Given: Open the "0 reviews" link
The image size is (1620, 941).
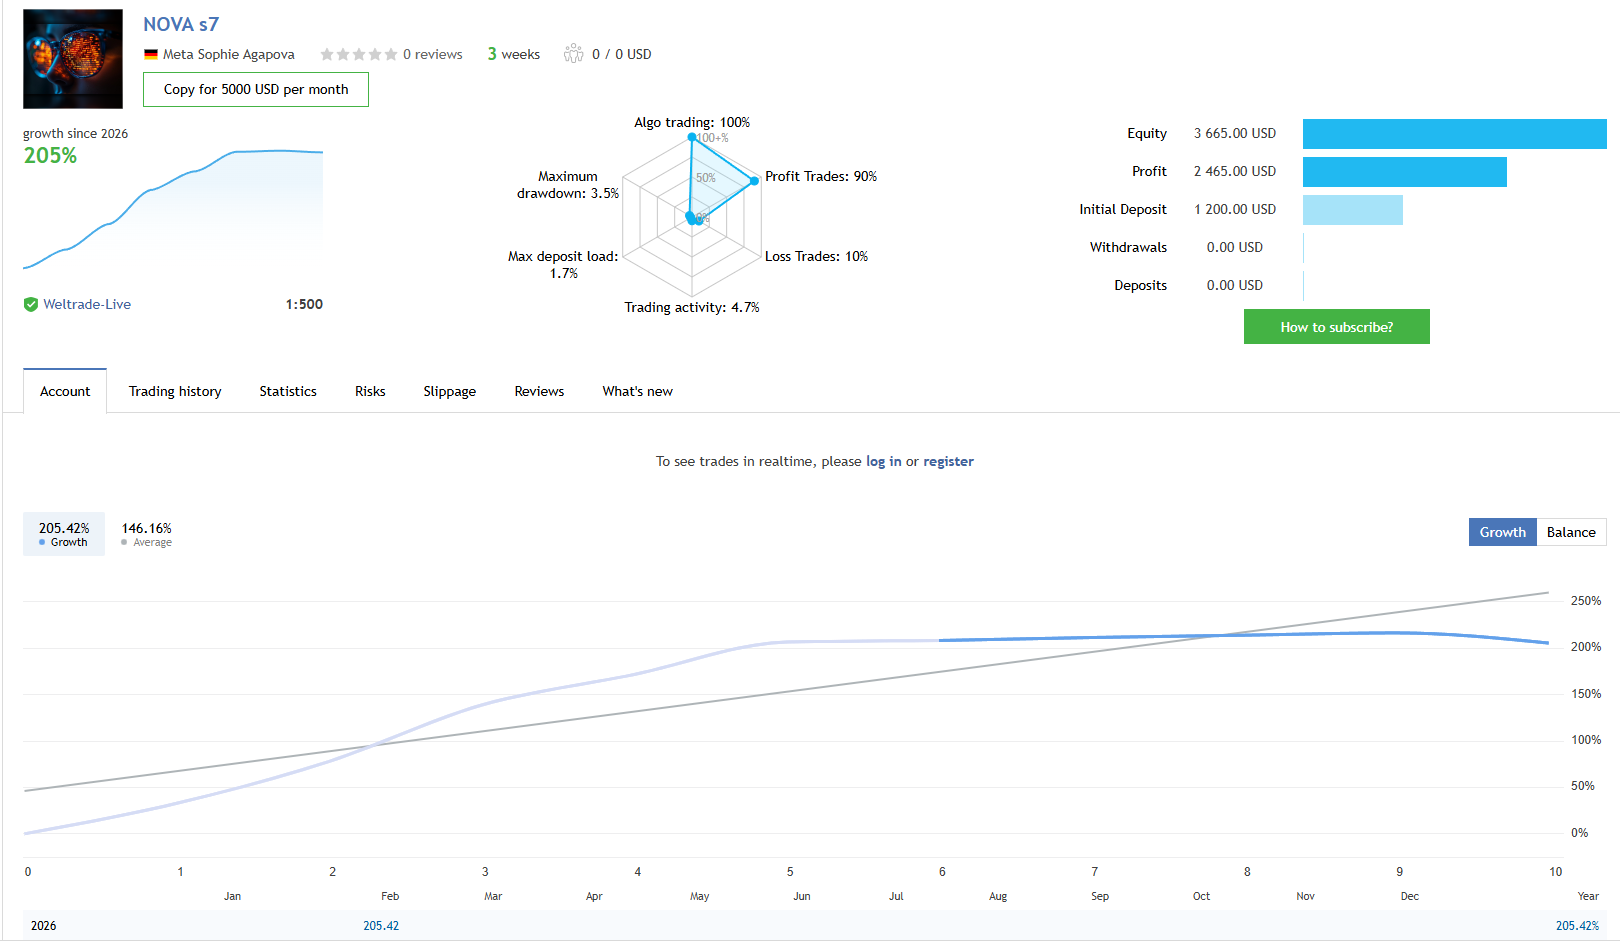Looking at the screenshot, I should pyautogui.click(x=433, y=54).
